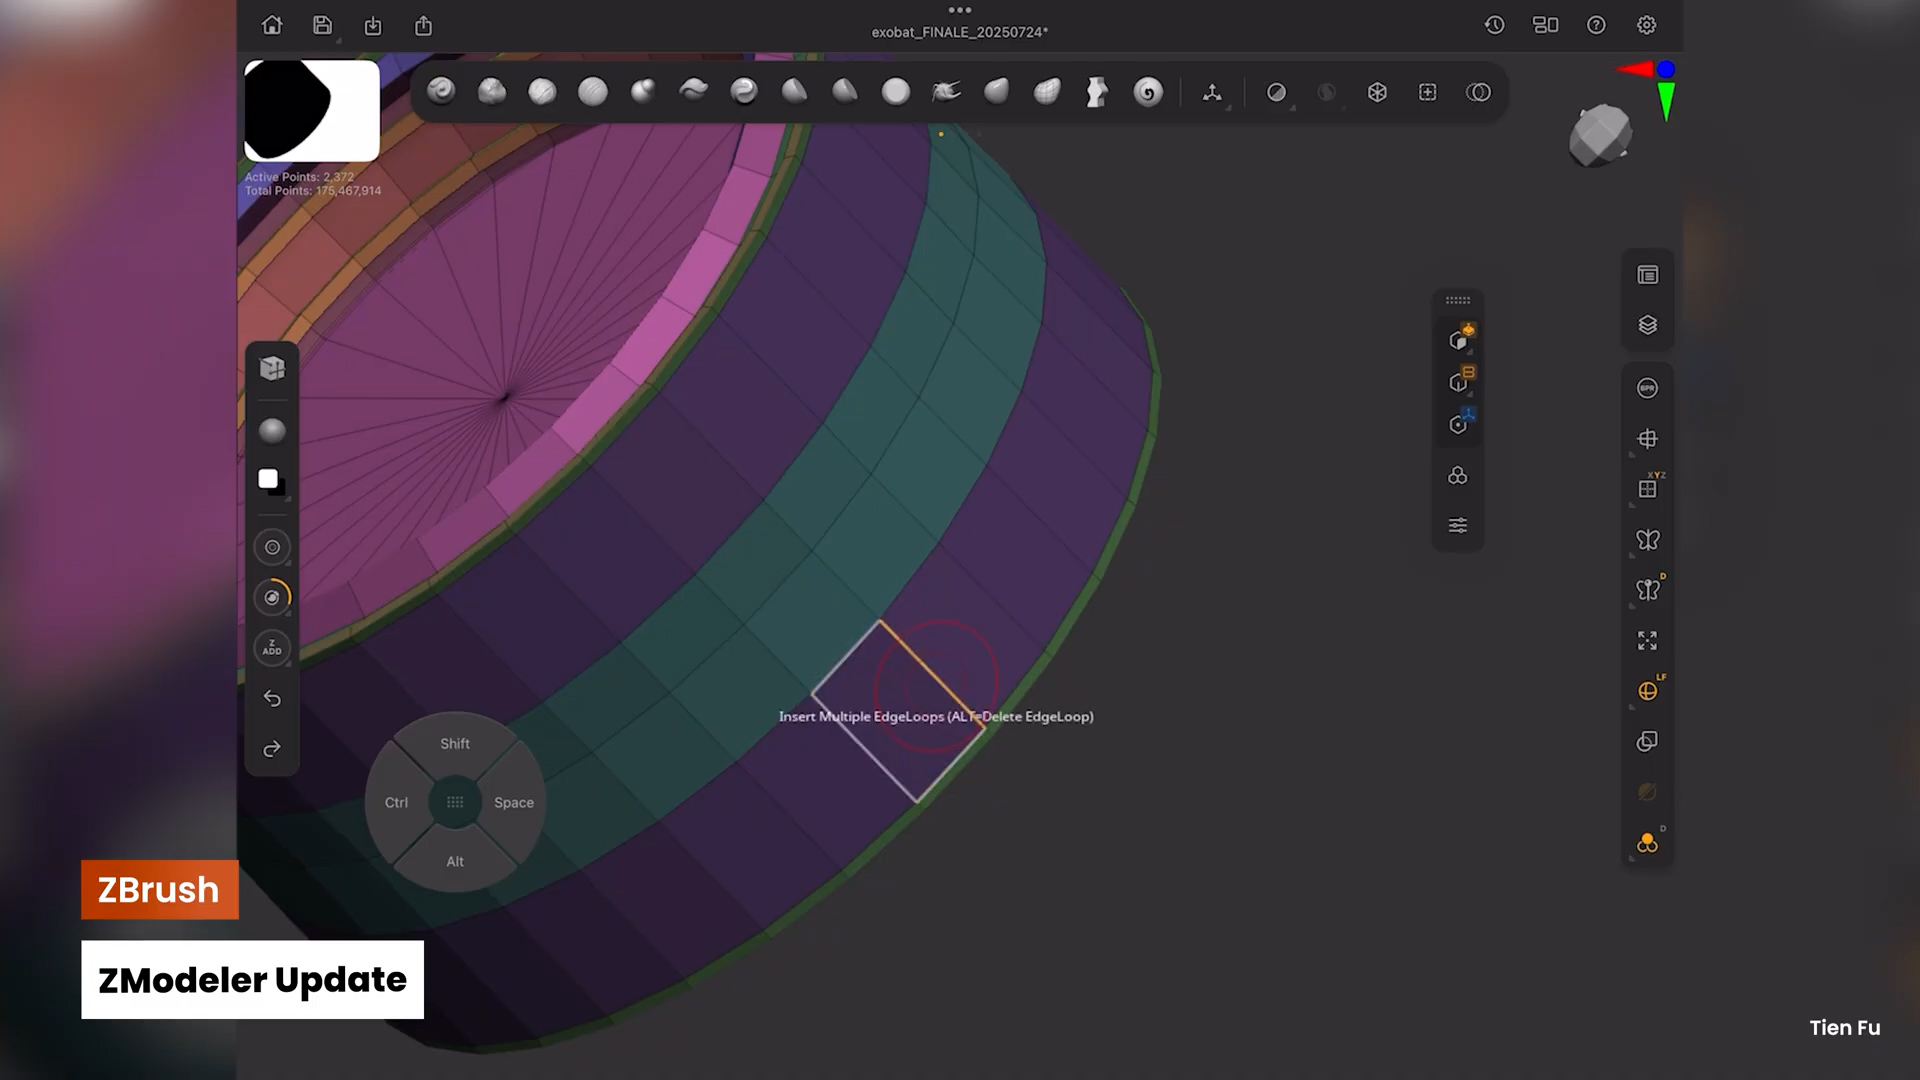This screenshot has width=1920, height=1080.
Task: Open the Subtool layers panel
Action: [1647, 325]
